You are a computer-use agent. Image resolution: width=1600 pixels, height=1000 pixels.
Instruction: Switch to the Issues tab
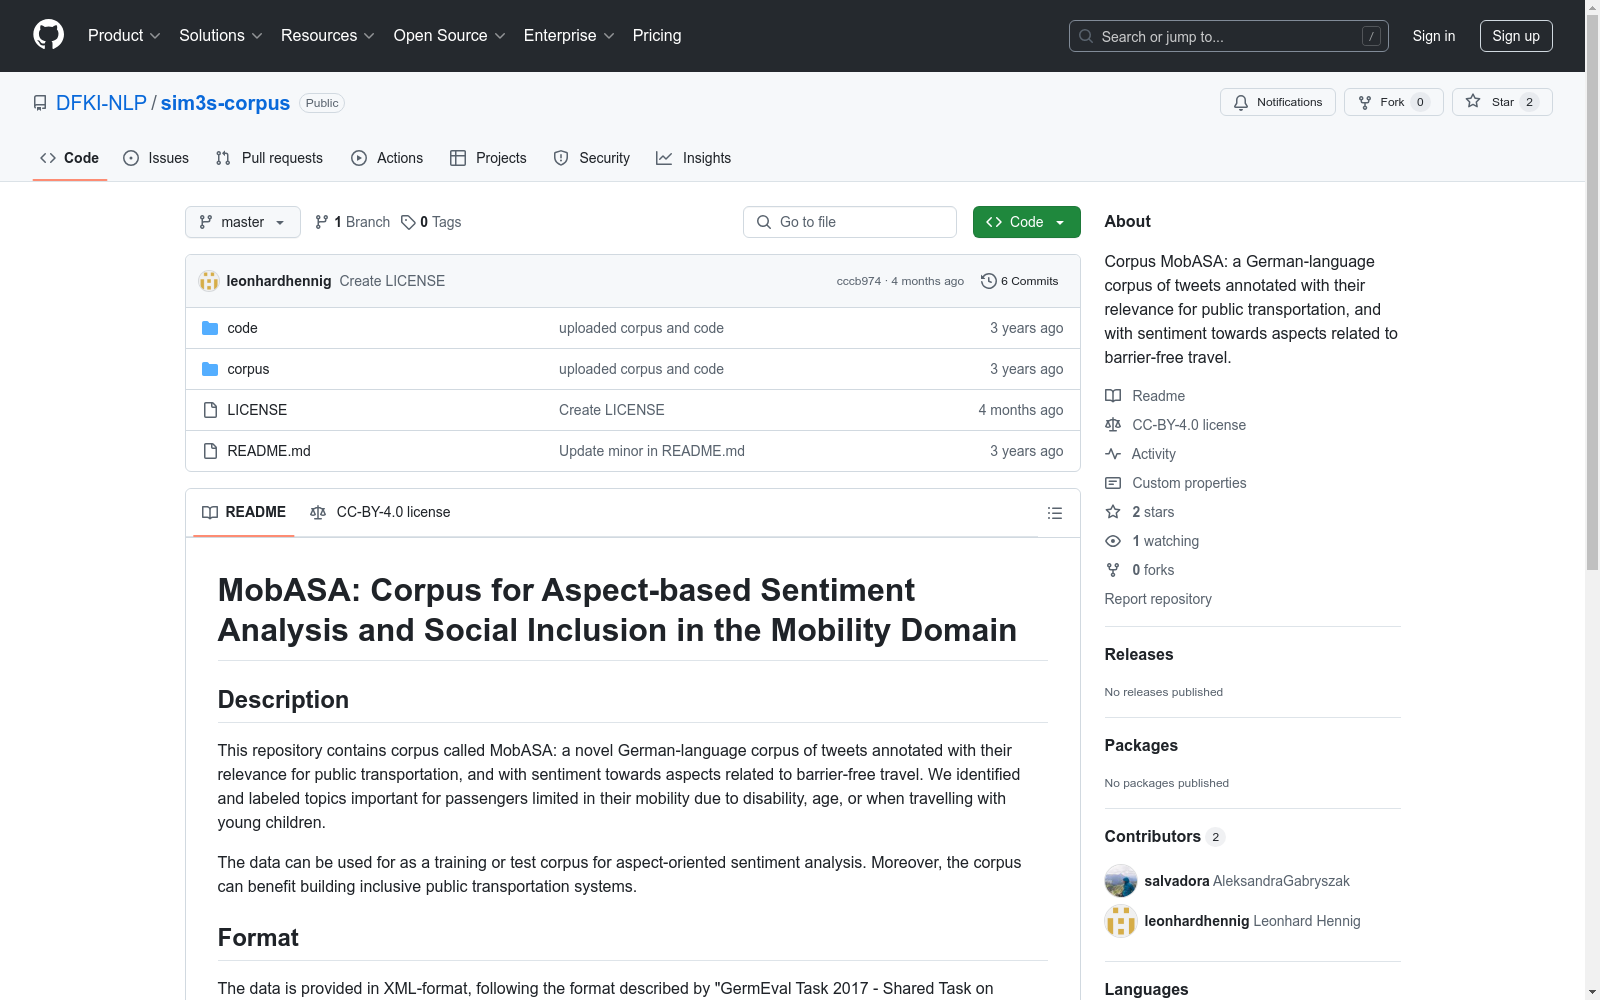click(156, 158)
